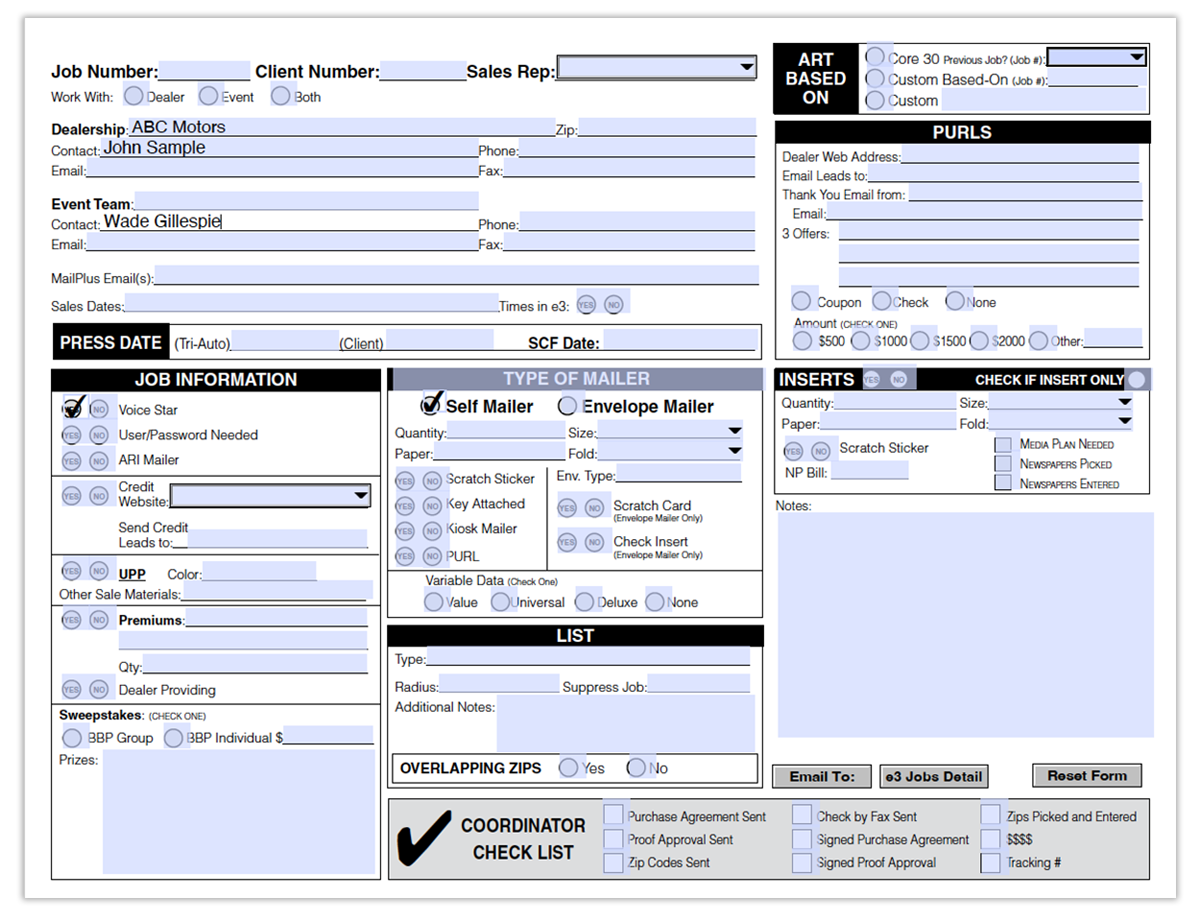Select Deluxe variable data option
Image resolution: width=1200 pixels, height=917 pixels.
[587, 602]
